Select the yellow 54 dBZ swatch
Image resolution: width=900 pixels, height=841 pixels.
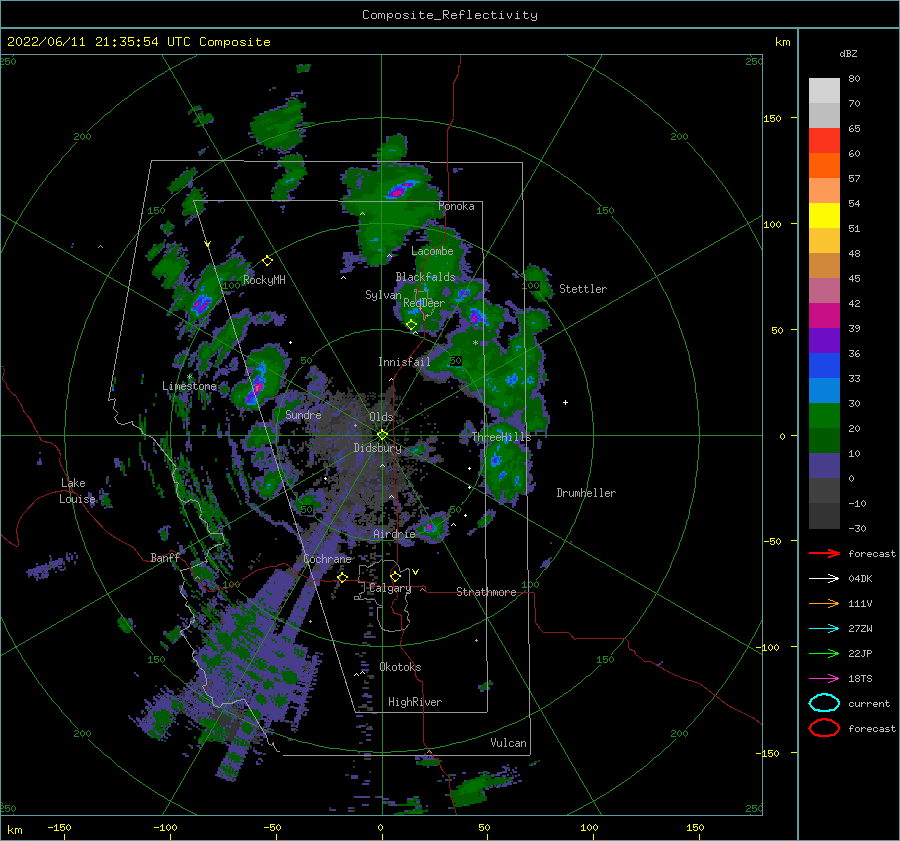824,216
